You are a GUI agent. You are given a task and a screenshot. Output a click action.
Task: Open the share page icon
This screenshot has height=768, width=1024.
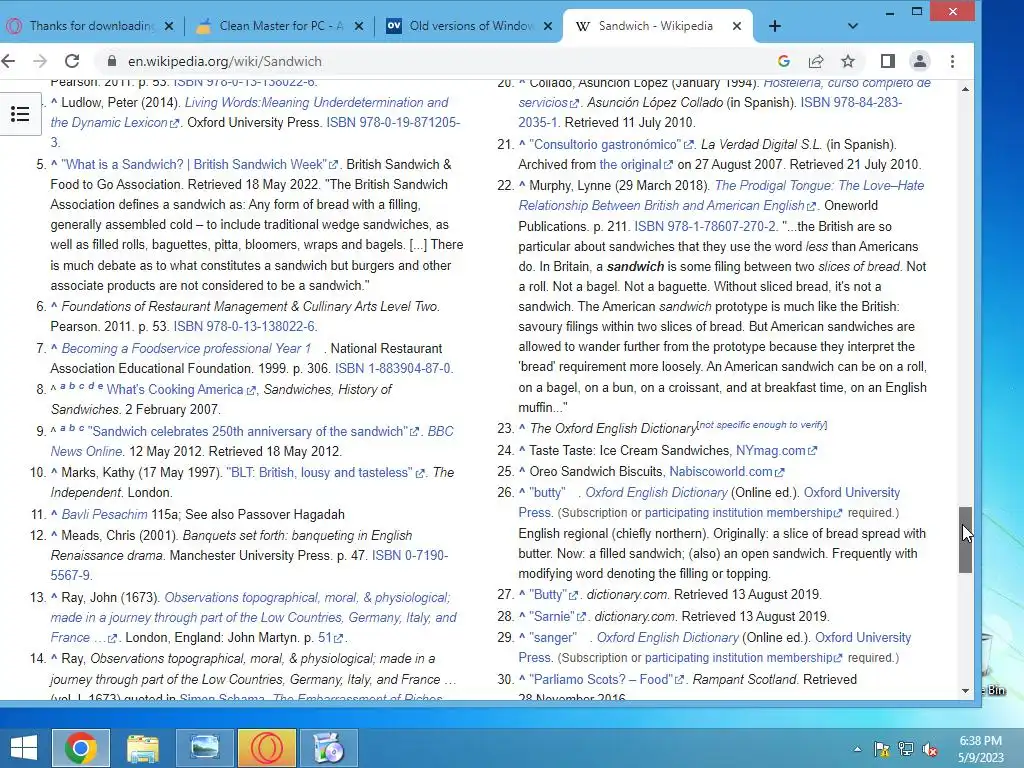click(x=816, y=61)
